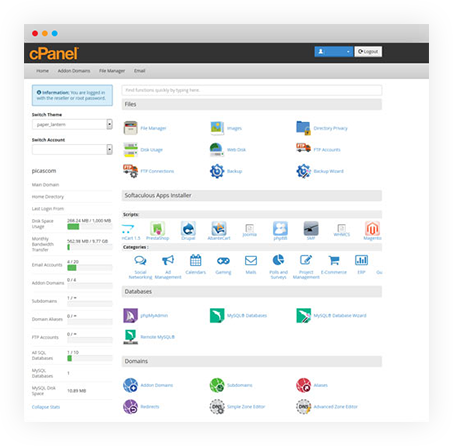Click the Logout button
453x446 pixels.
pos(368,52)
